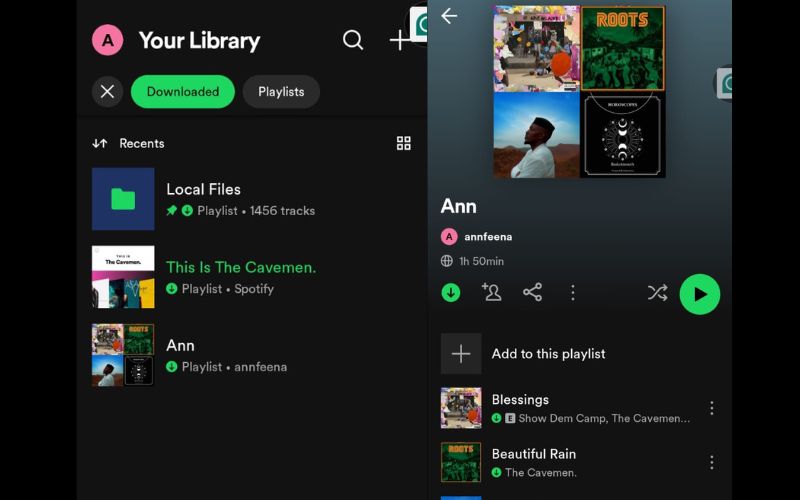This screenshot has height=500, width=800.
Task: Go back with the arrow in playlist view
Action: pyautogui.click(x=449, y=16)
